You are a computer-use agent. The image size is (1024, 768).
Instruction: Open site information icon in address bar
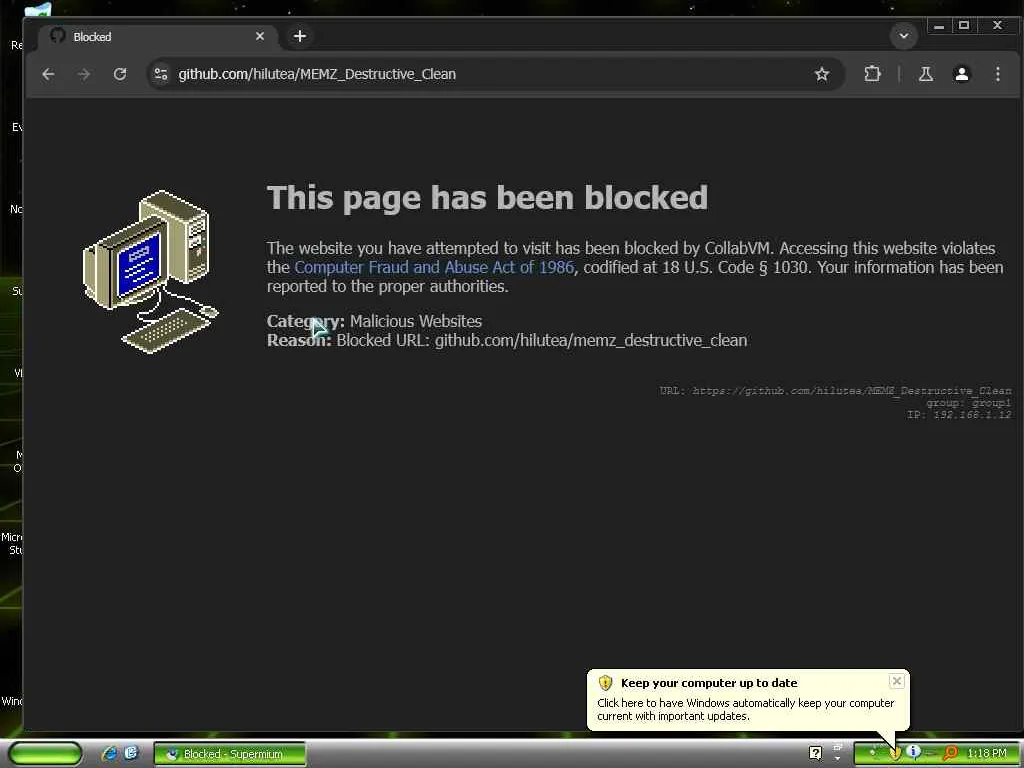[161, 74]
